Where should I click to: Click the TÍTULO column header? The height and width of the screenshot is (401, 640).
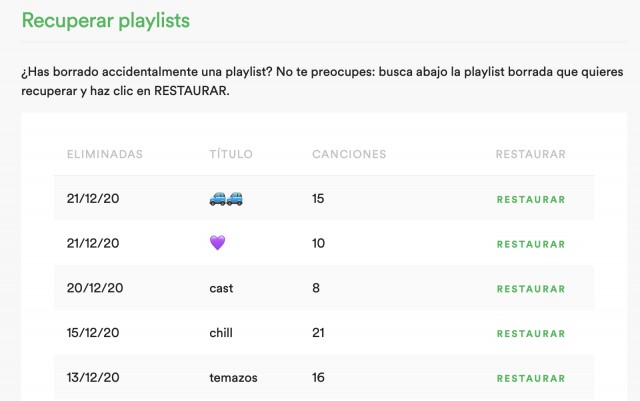click(x=231, y=154)
